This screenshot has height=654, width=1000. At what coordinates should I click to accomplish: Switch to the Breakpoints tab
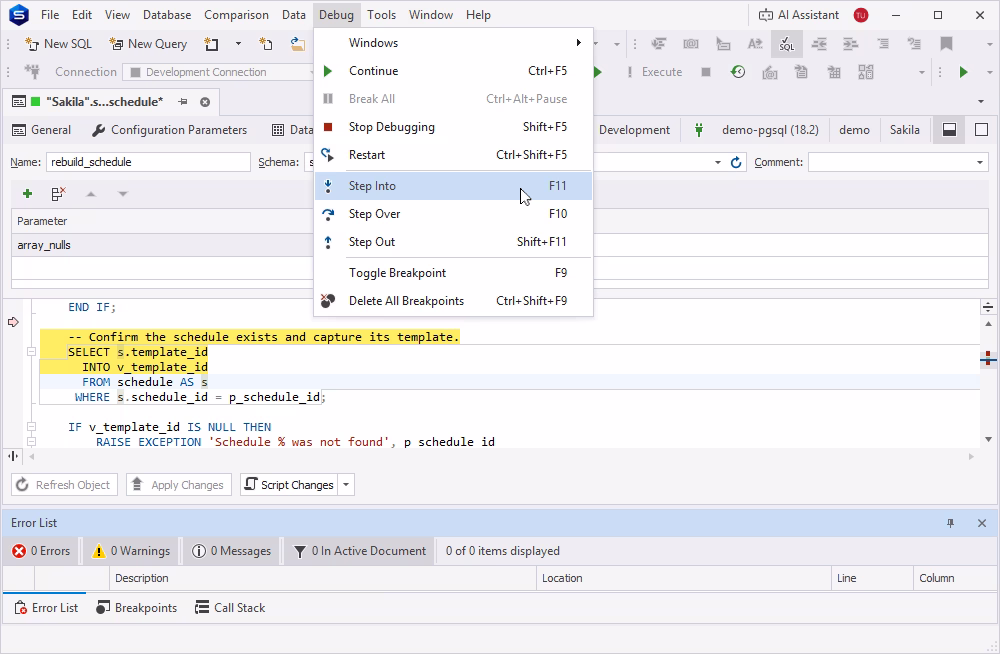[x=136, y=608]
